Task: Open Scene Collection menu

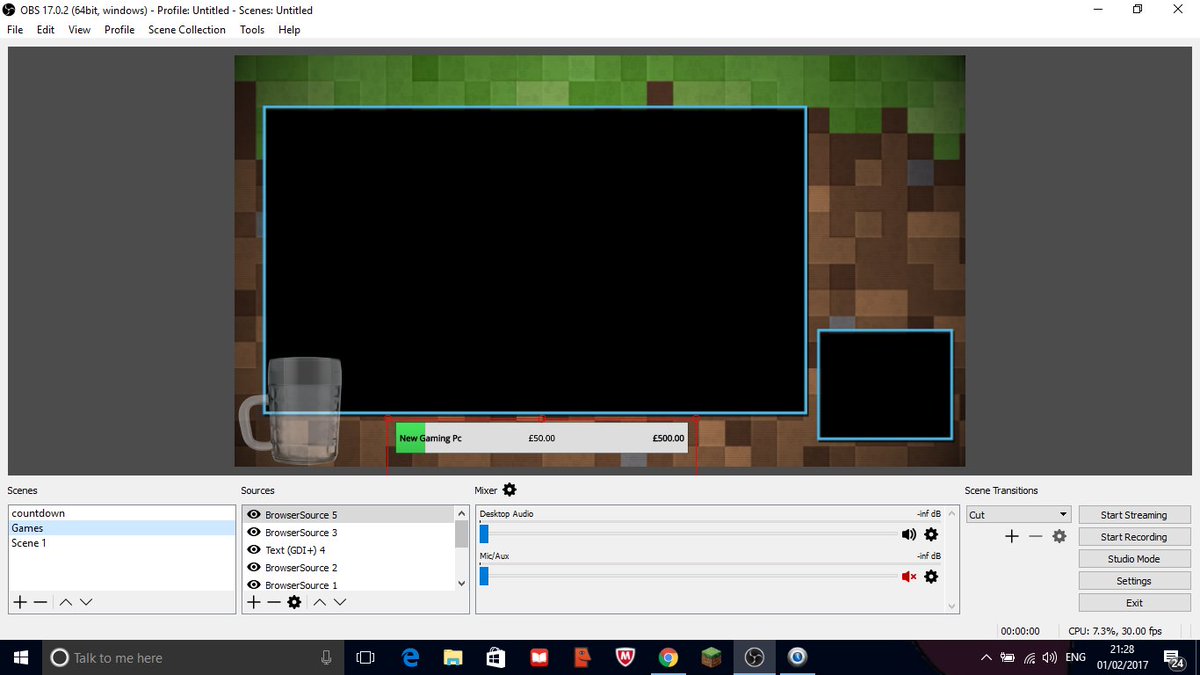Action: pyautogui.click(x=187, y=30)
